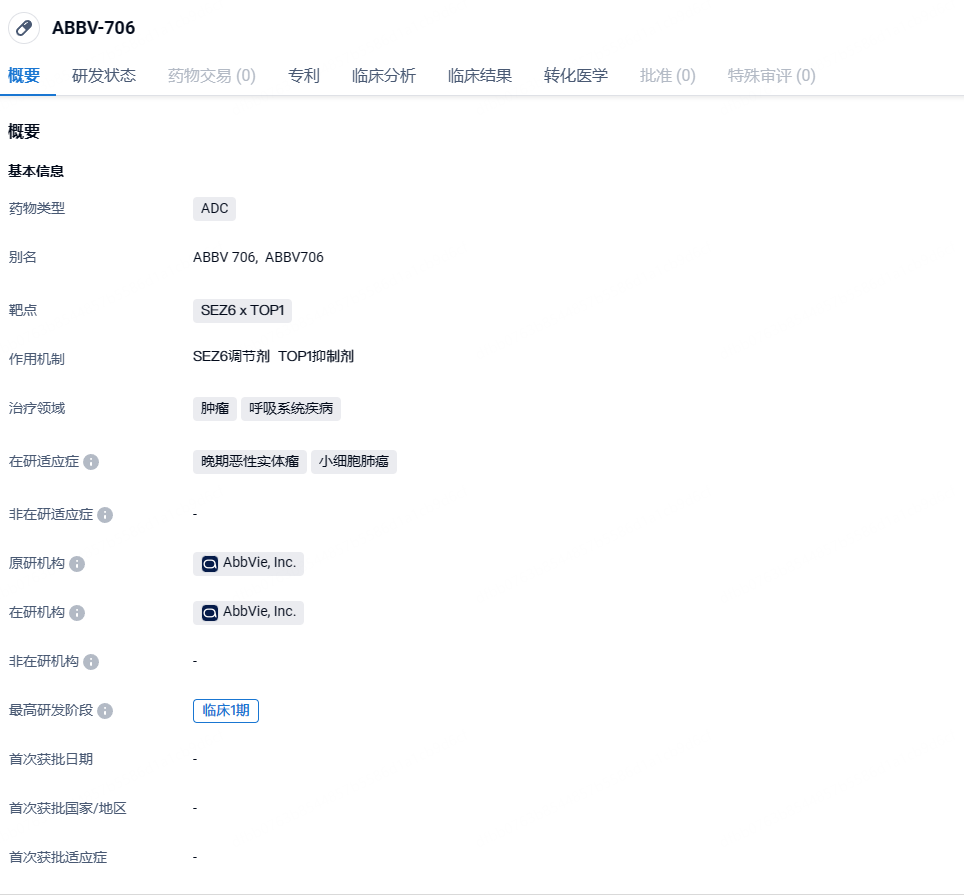Click AbbVie, Inc. name in 在研机构 row
Screen dimensions: 964x895
(x=259, y=612)
